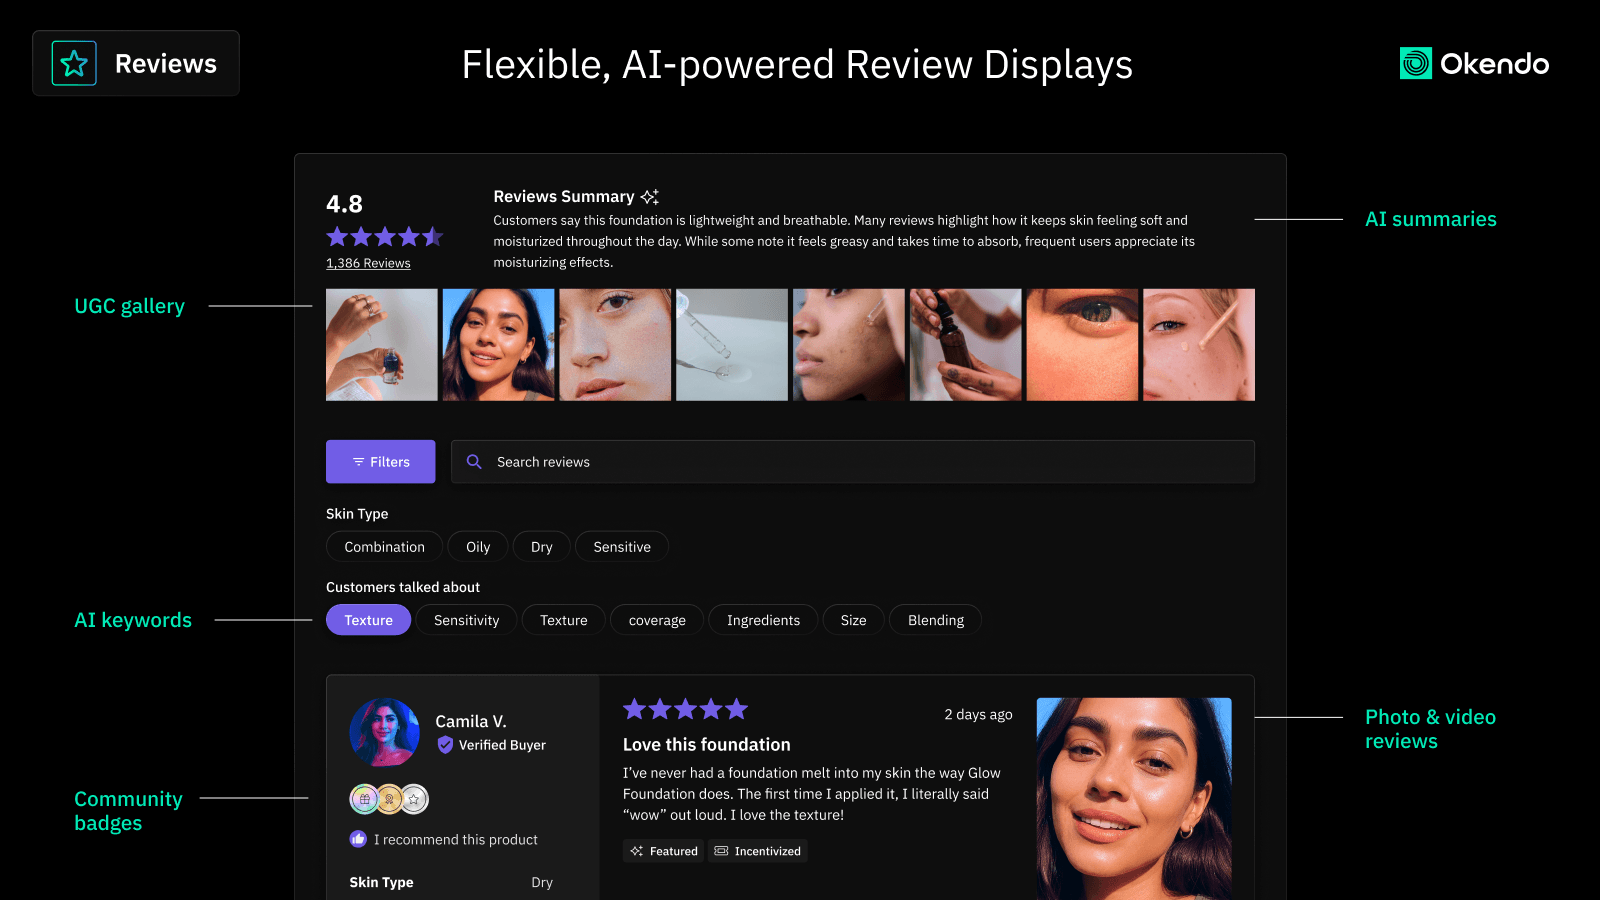Click the first community badge
Image resolution: width=1600 pixels, height=900 pixels.
[364, 799]
